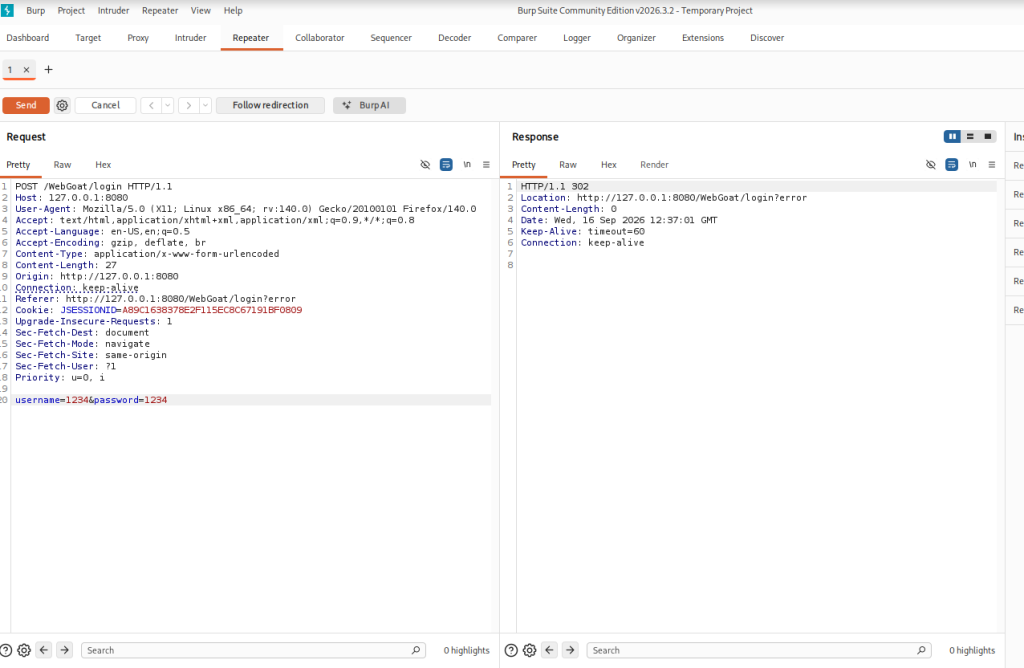The width and height of the screenshot is (1024, 668).
Task: Open history dropdown beside back arrow
Action: (168, 105)
